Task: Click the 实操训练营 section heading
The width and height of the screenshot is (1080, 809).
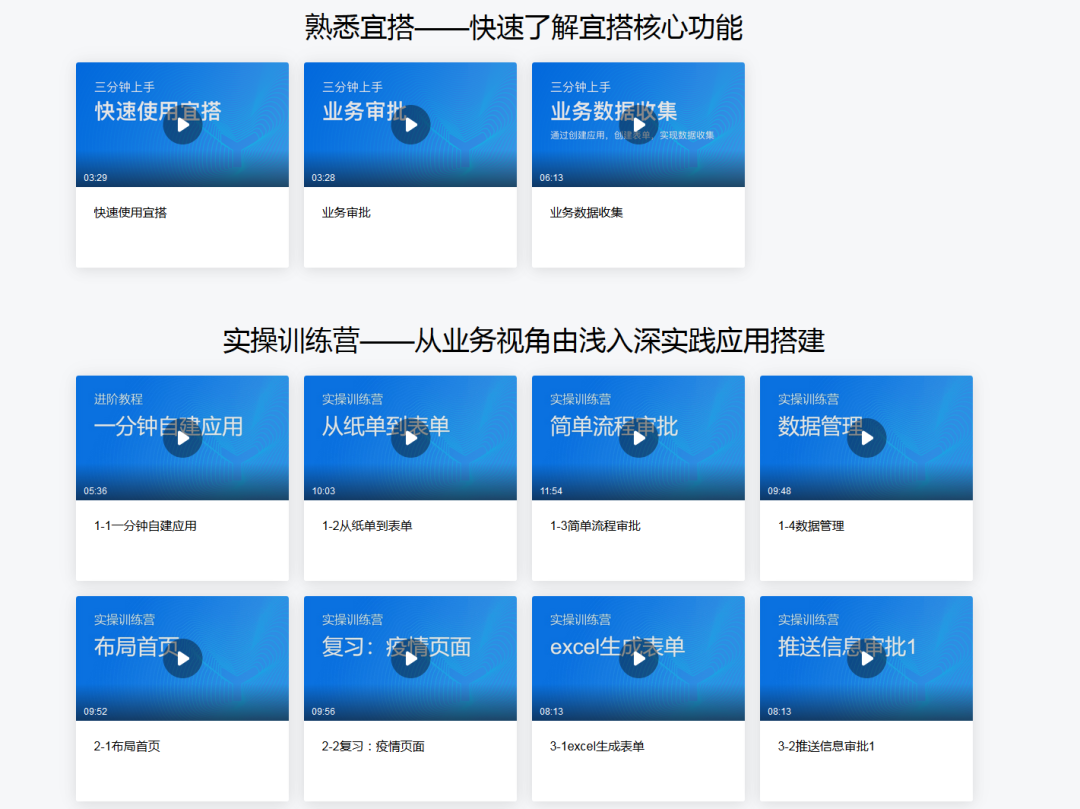Action: [523, 341]
